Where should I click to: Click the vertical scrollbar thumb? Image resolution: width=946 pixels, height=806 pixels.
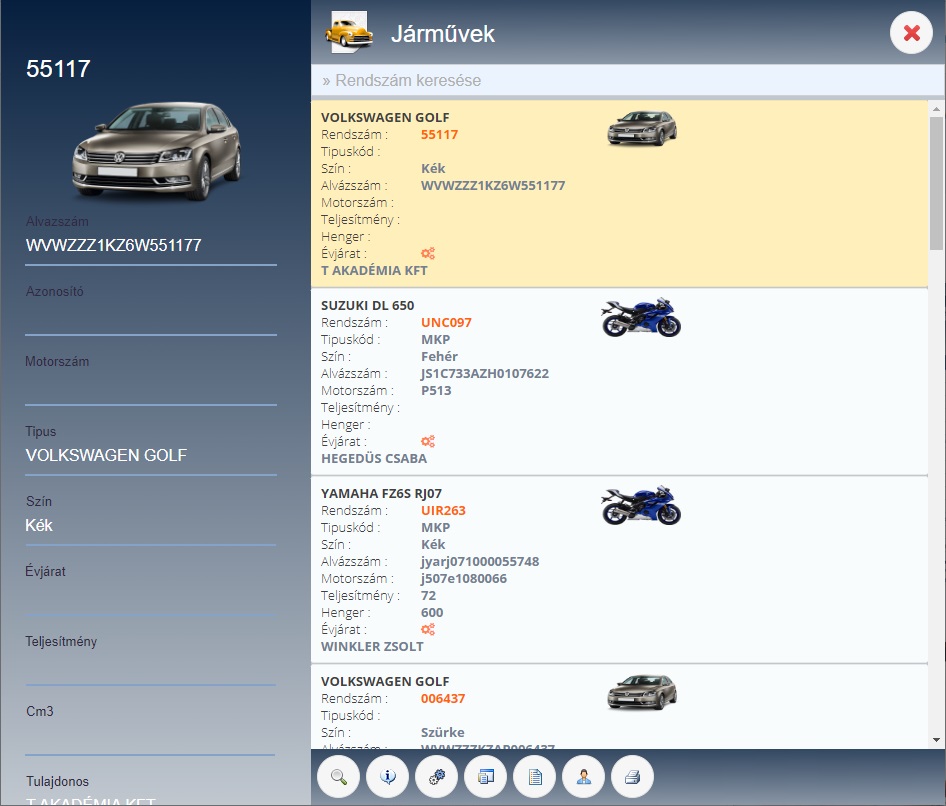936,183
